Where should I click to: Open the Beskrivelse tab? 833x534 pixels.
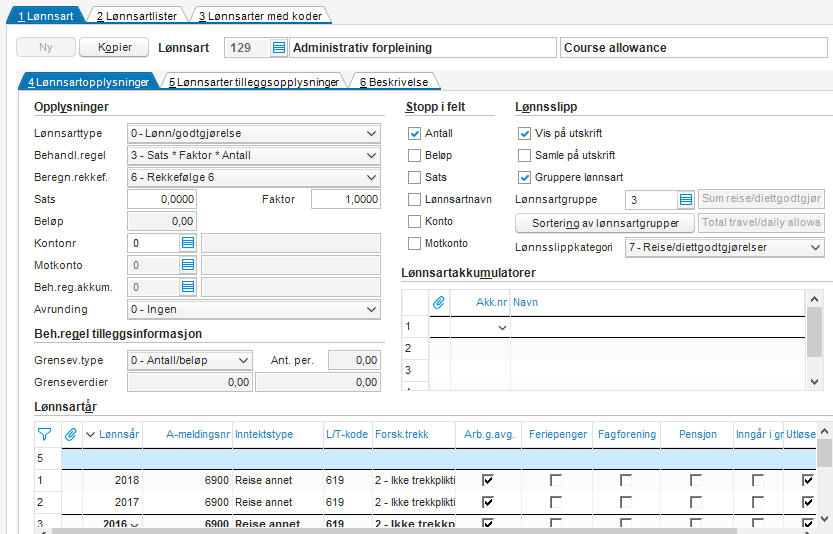(x=395, y=82)
